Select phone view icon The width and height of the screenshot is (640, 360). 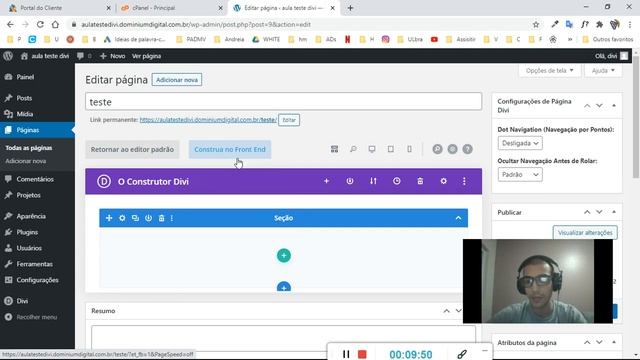(409, 149)
